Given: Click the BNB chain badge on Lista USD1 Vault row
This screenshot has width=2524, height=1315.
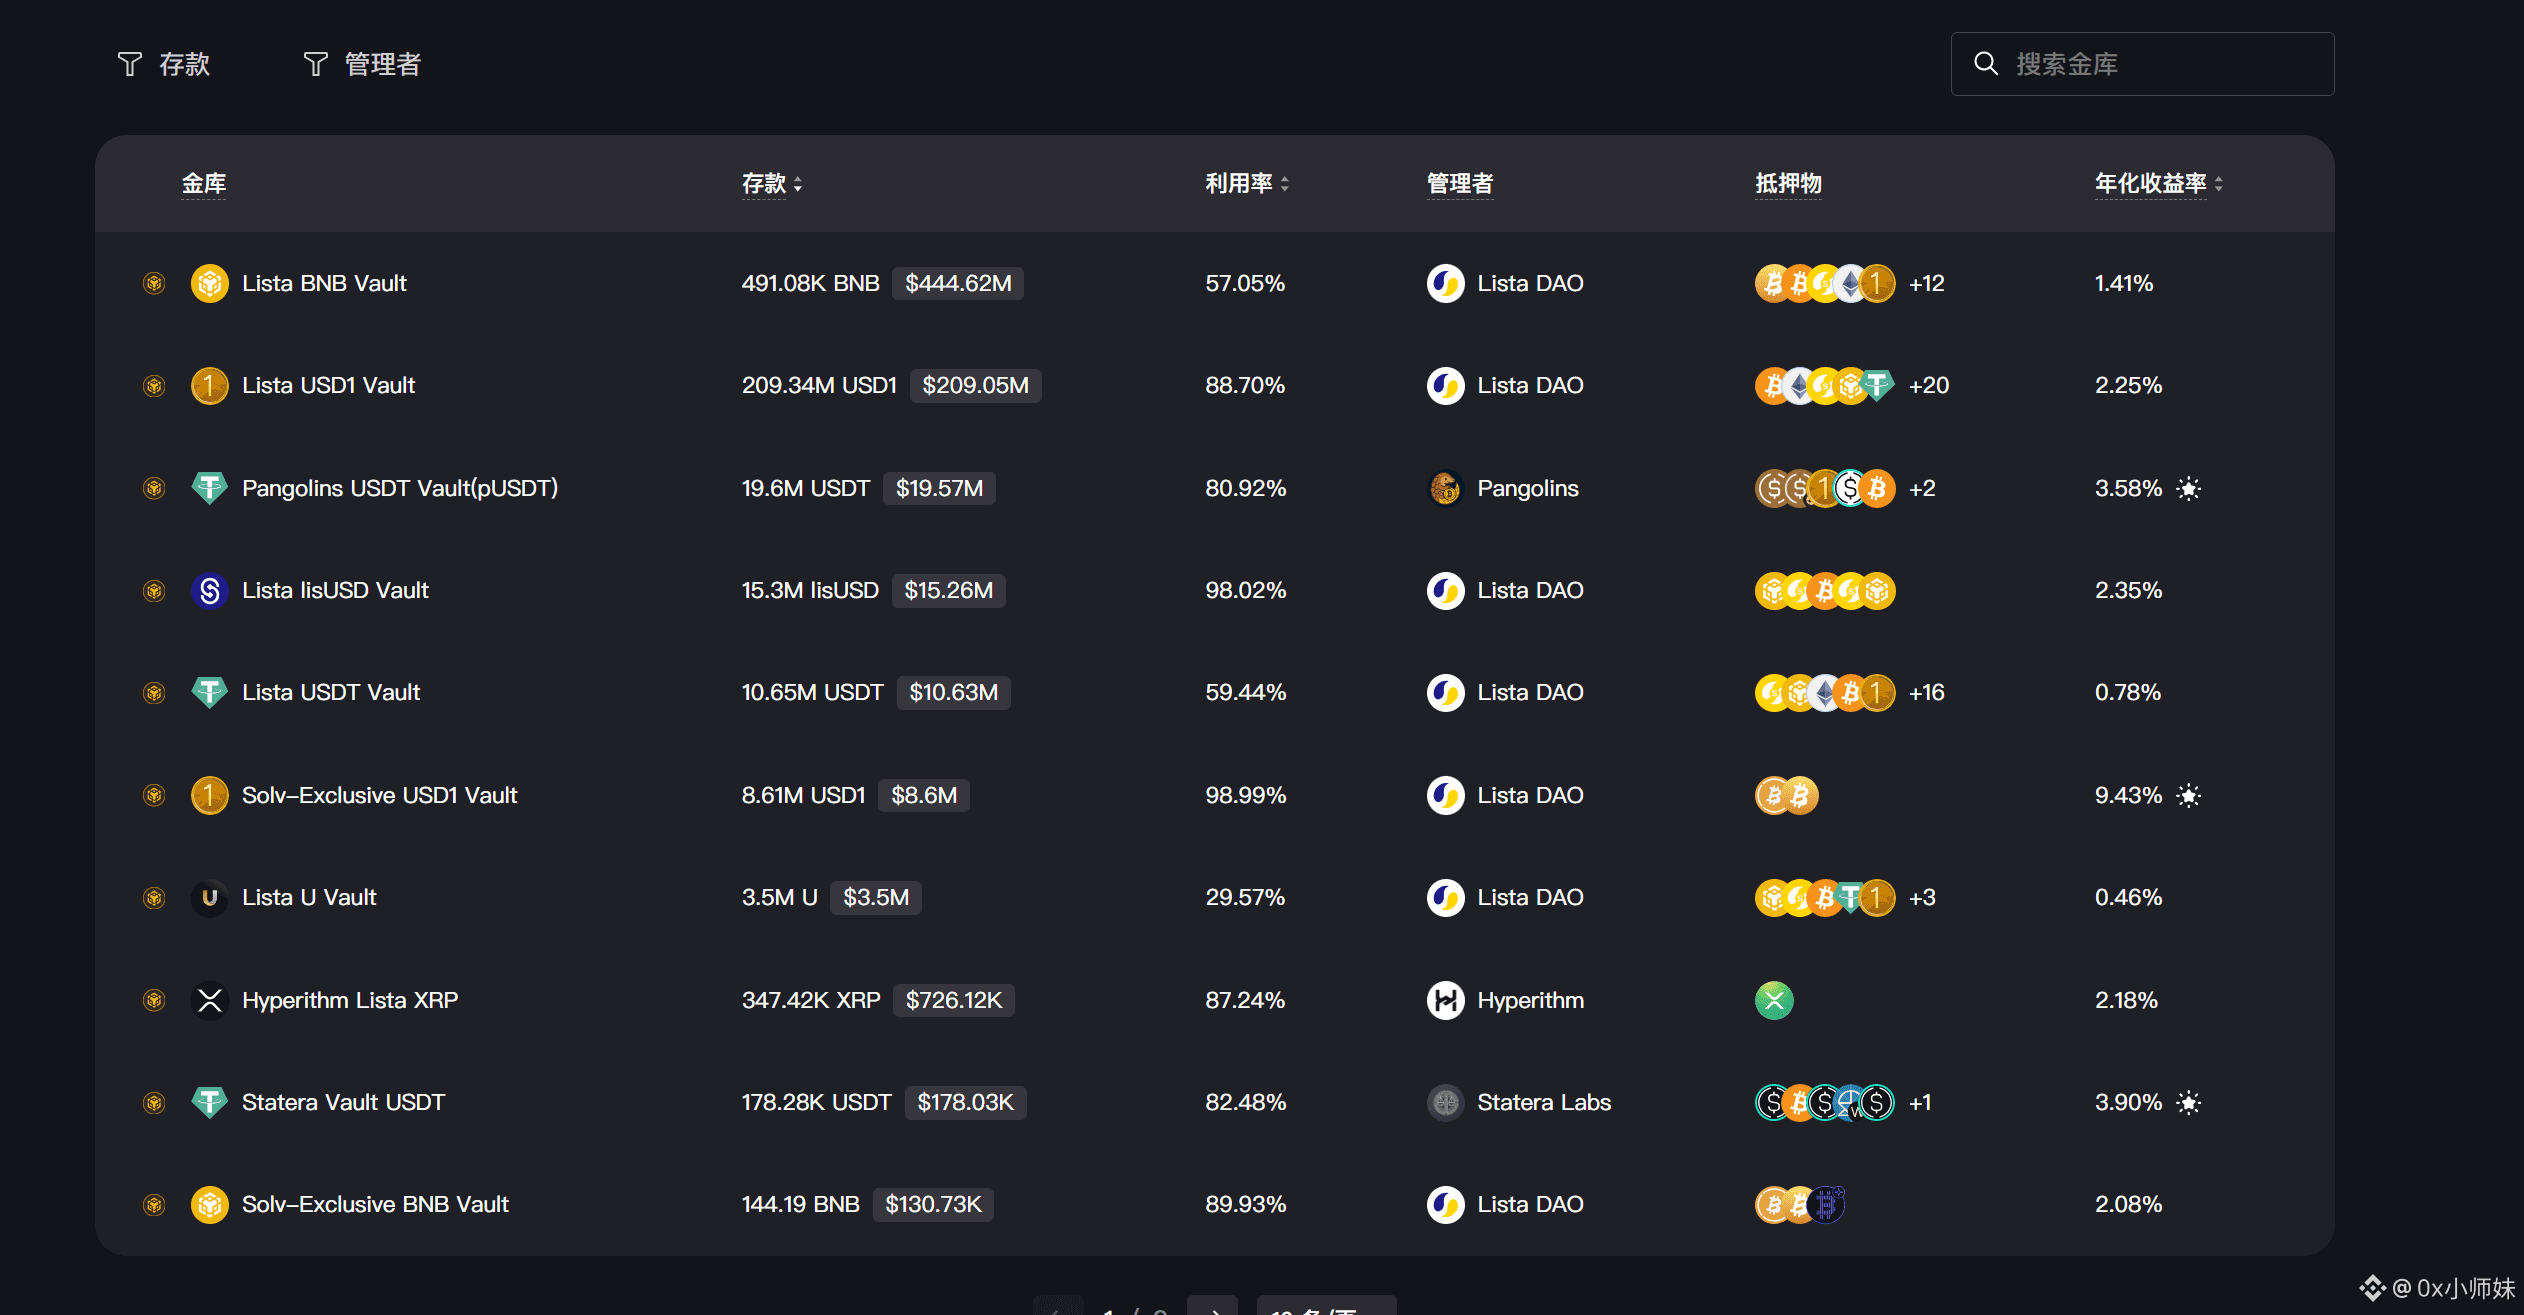Looking at the screenshot, I should [154, 386].
